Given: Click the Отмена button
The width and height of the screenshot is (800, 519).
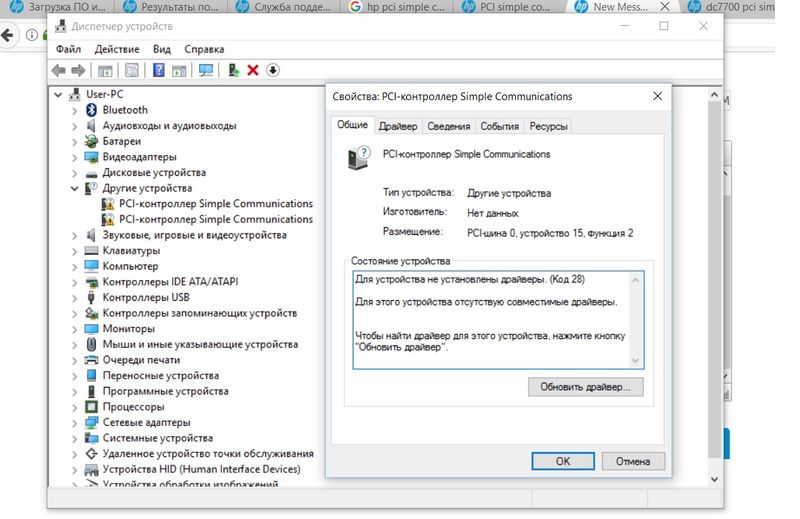Looking at the screenshot, I should coord(633,461).
